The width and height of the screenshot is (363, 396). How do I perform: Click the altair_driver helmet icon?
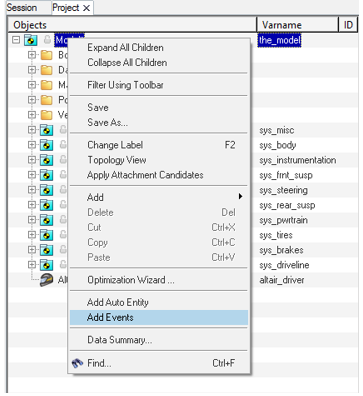click(x=46, y=280)
